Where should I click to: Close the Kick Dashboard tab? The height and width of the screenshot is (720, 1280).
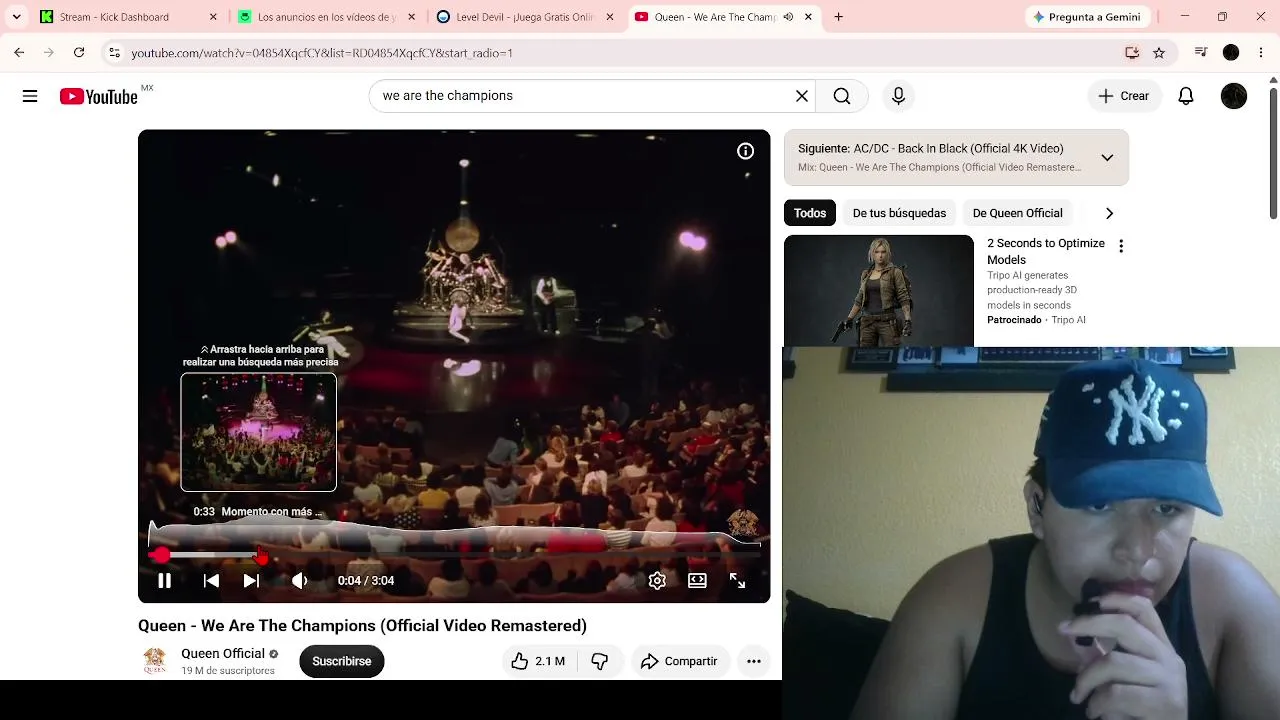tap(213, 17)
